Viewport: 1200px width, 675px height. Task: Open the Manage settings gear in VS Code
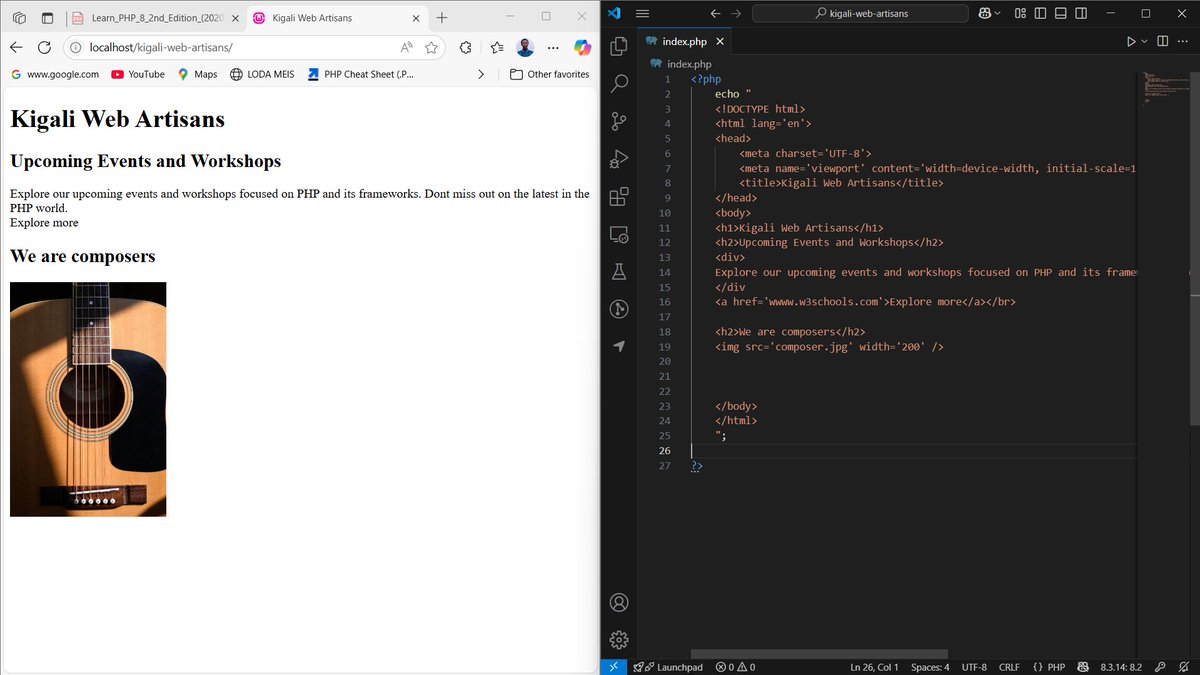618,639
